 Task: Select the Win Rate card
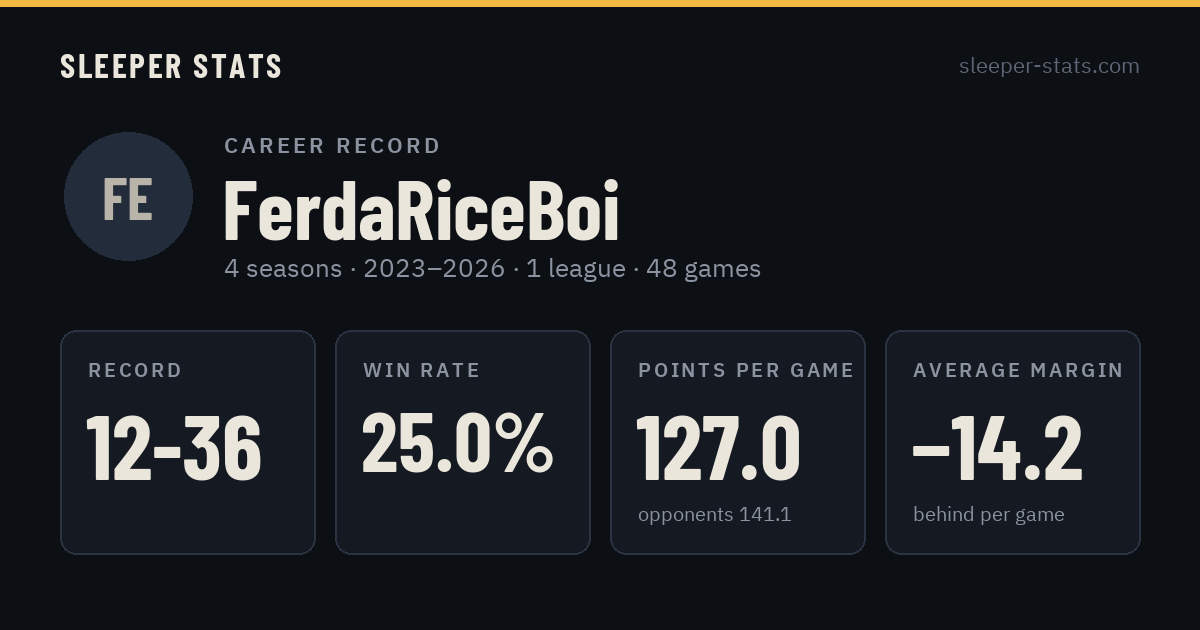tap(463, 442)
